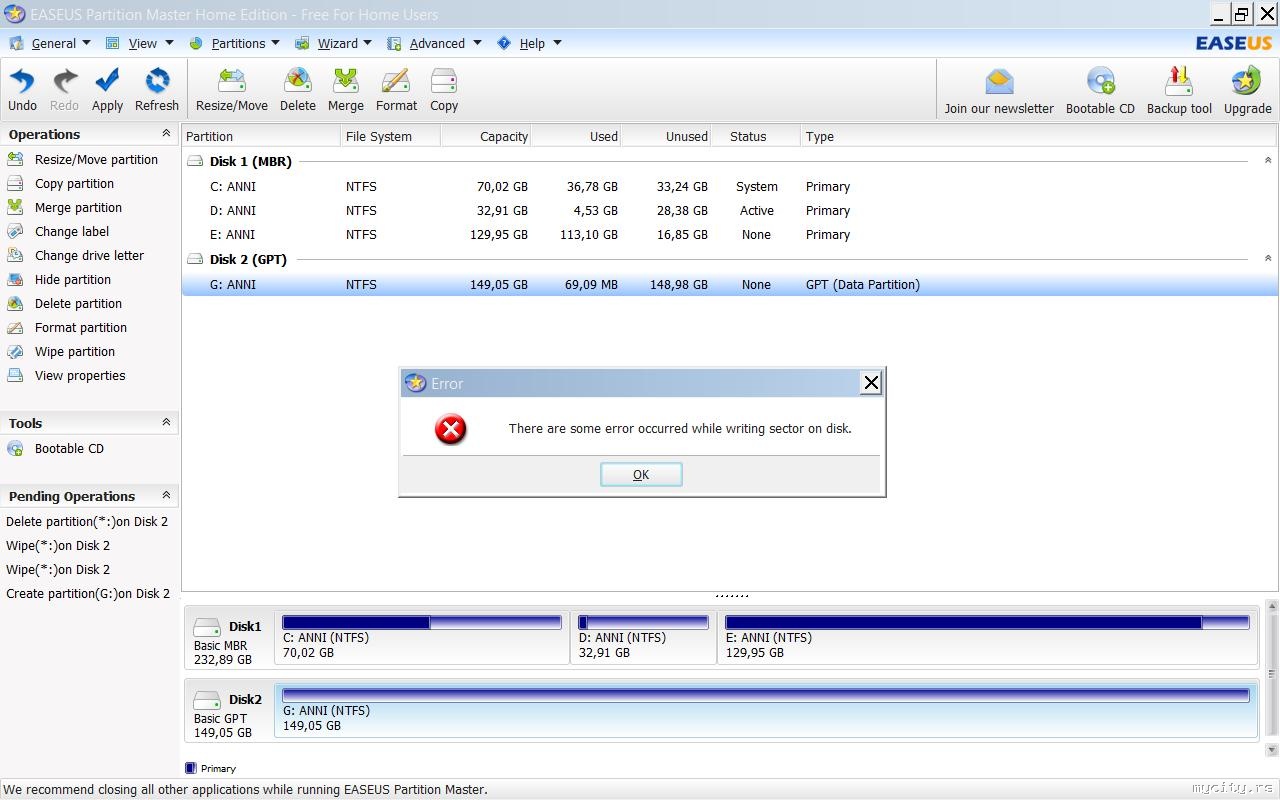Click the Redo toolbar icon
This screenshot has height=800, width=1280.
coord(64,90)
